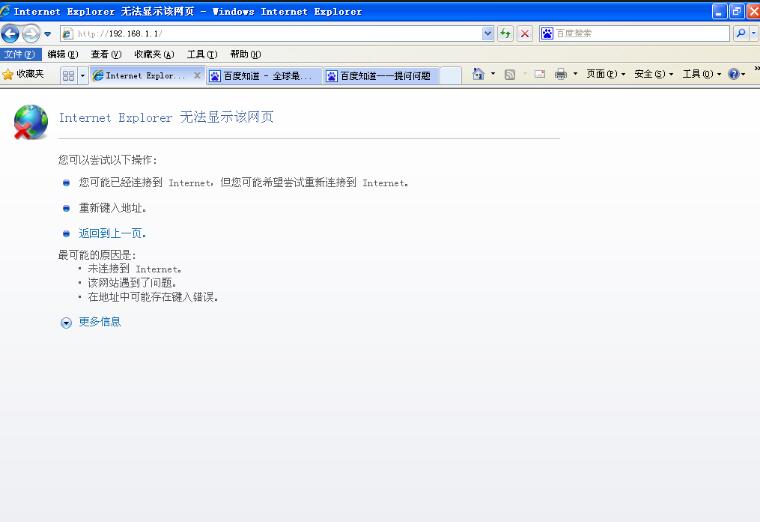Click the text 该网站遇到了问题
This screenshot has height=522, width=760.
tap(132, 283)
